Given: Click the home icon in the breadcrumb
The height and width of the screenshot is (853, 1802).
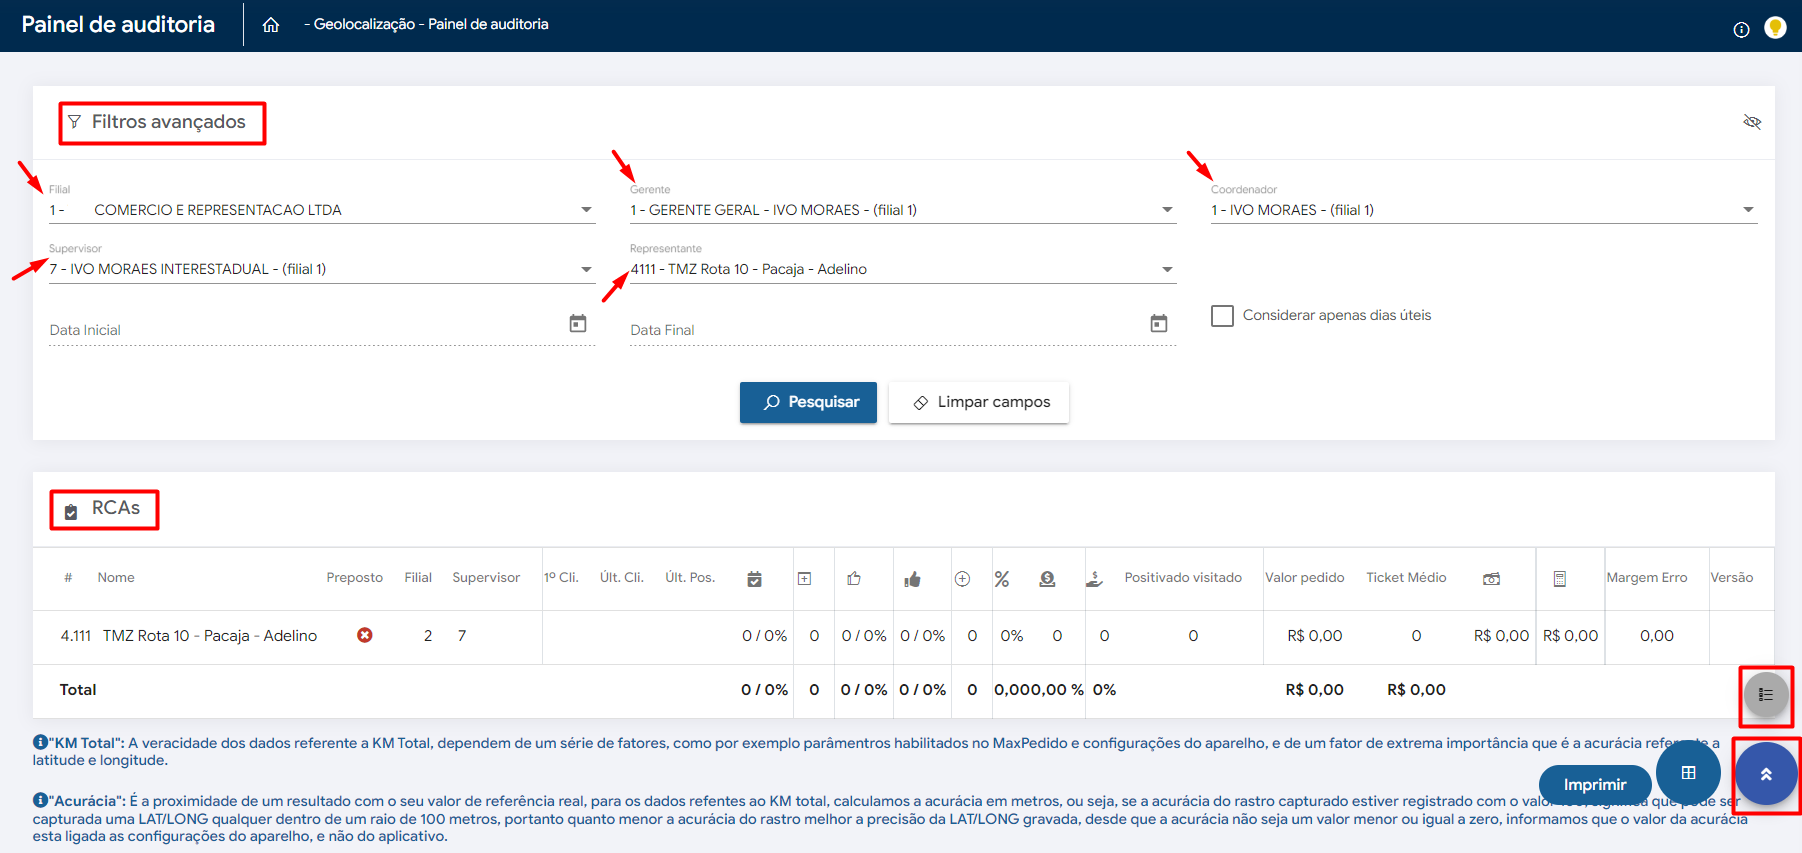Looking at the screenshot, I should coord(271,25).
